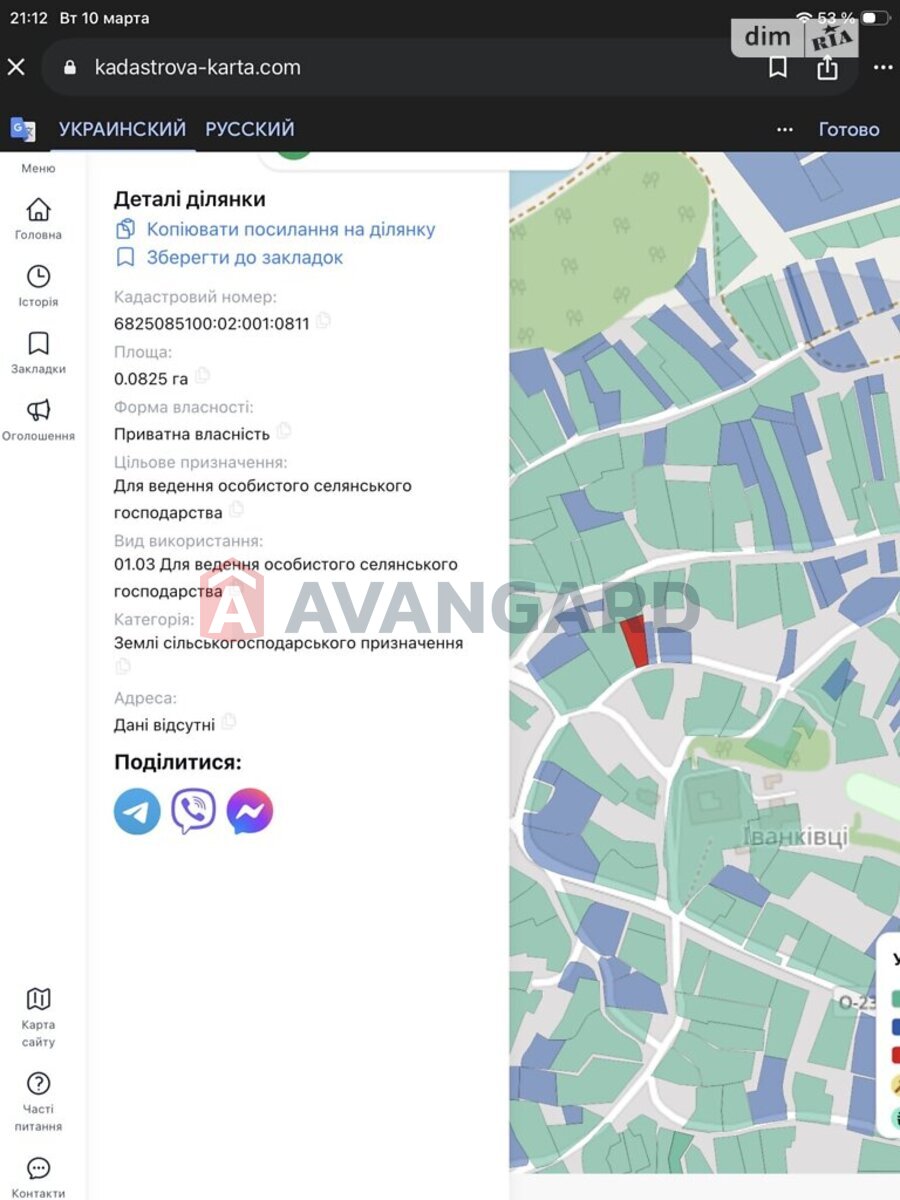Tap Готово to finish translation
Image resolution: width=900 pixels, height=1200 pixels.
point(848,129)
